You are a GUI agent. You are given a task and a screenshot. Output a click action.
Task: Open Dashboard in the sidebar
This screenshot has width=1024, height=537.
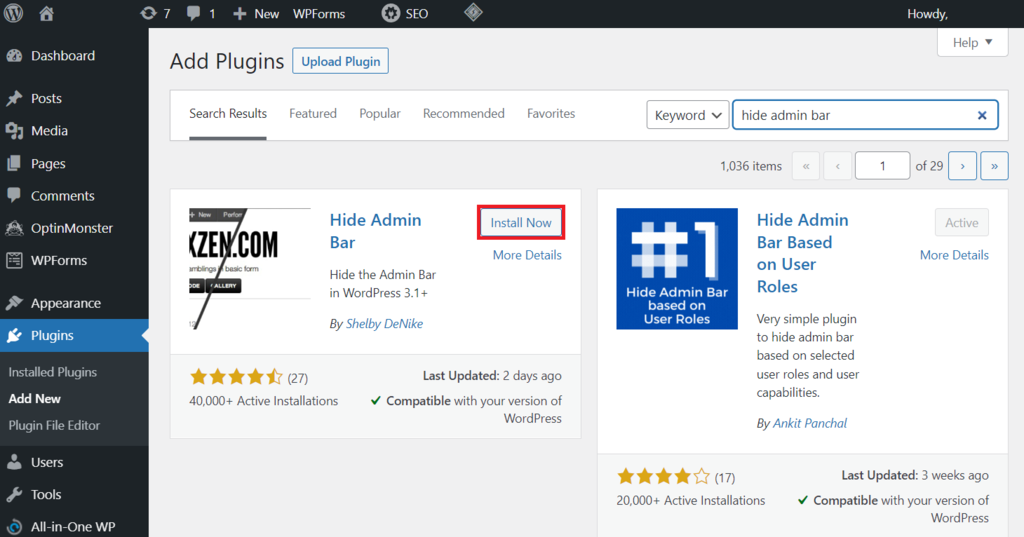[62, 56]
